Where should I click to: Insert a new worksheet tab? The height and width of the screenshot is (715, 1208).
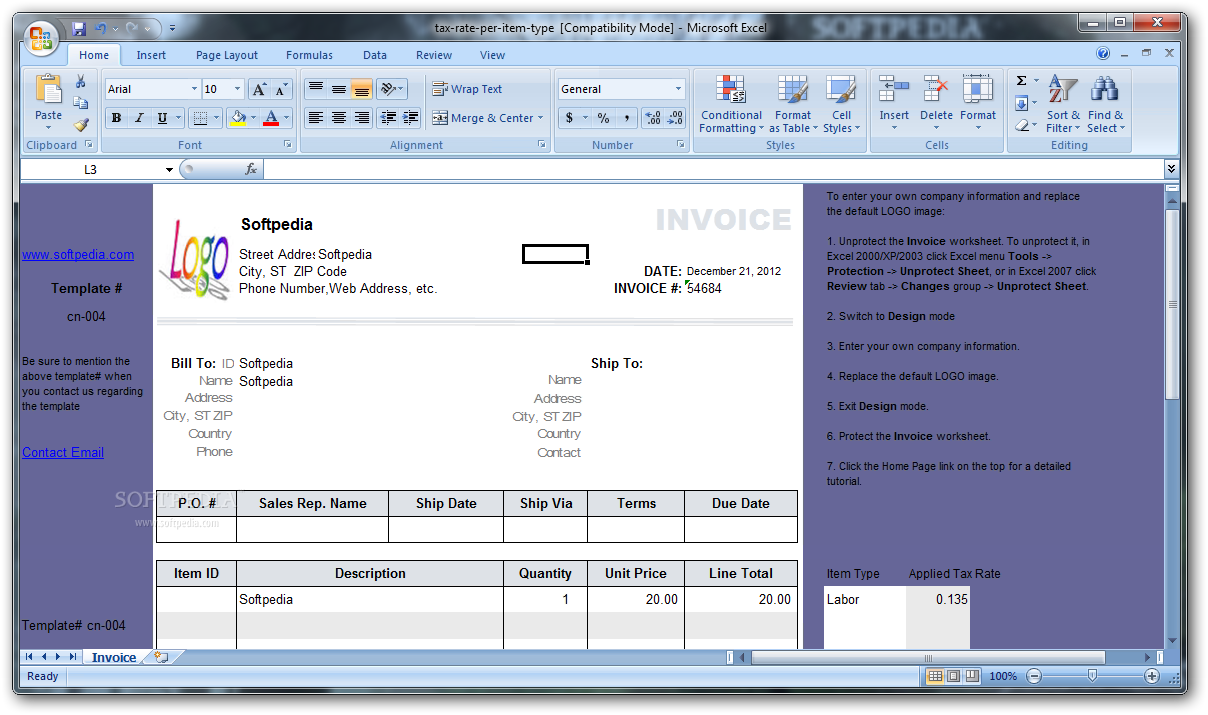[x=161, y=657]
